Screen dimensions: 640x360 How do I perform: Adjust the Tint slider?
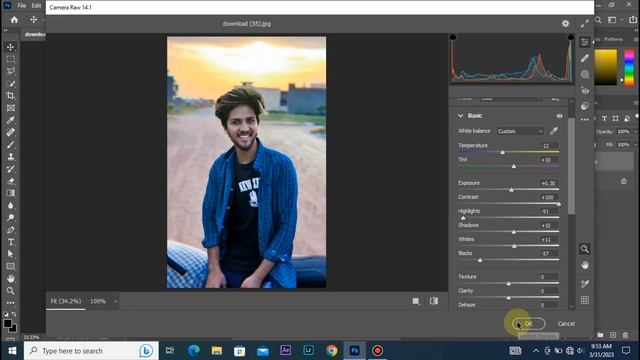point(514,166)
